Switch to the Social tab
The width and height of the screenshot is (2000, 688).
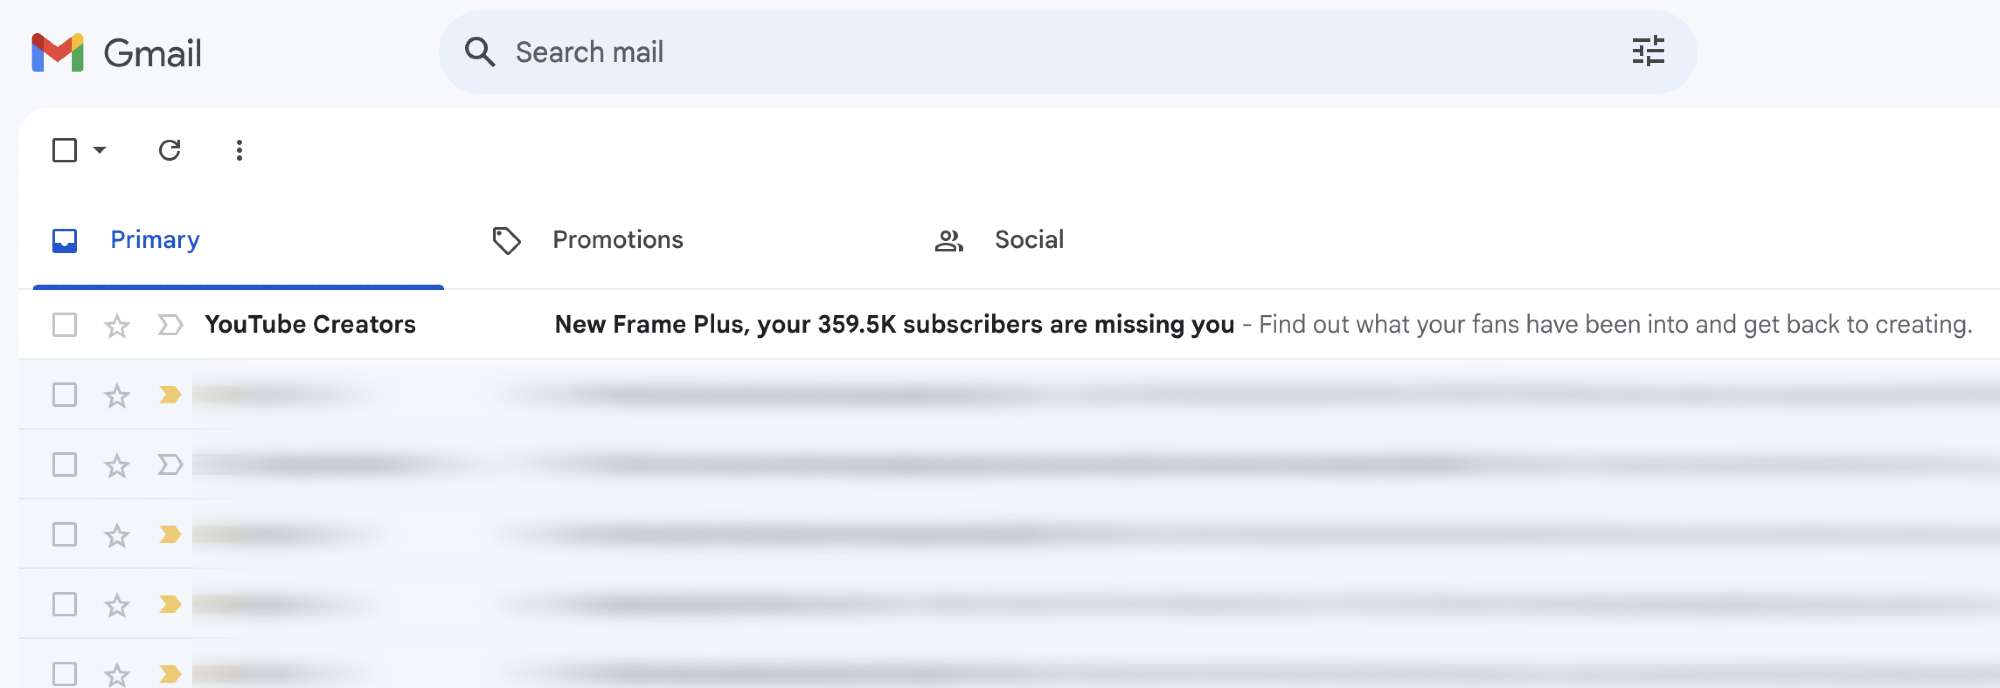click(x=1028, y=240)
